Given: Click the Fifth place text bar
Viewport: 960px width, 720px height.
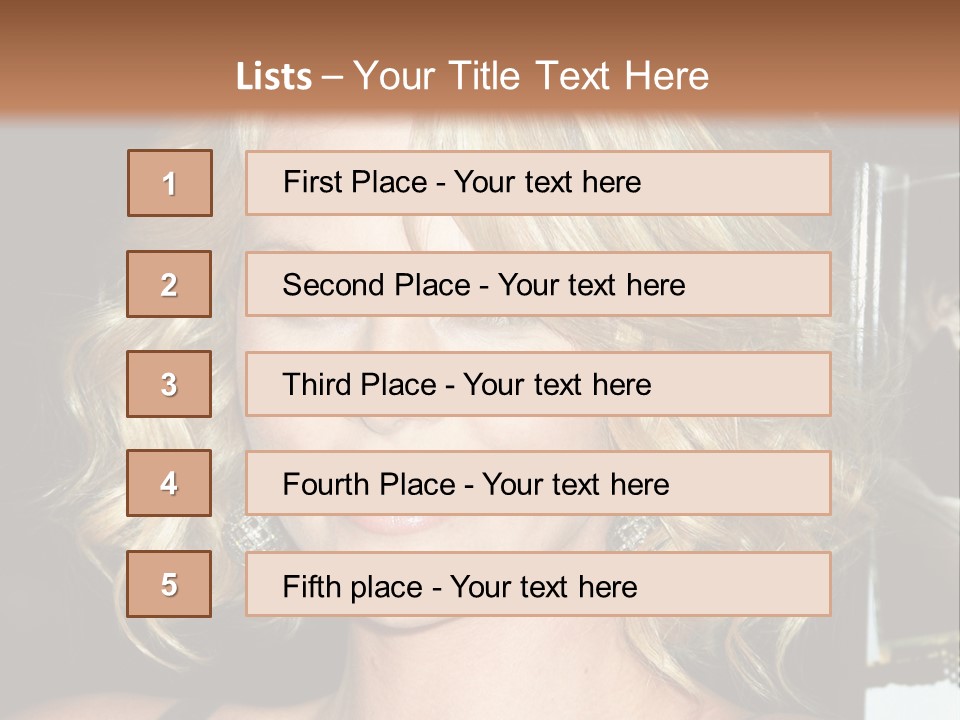Looking at the screenshot, I should pos(538,584).
